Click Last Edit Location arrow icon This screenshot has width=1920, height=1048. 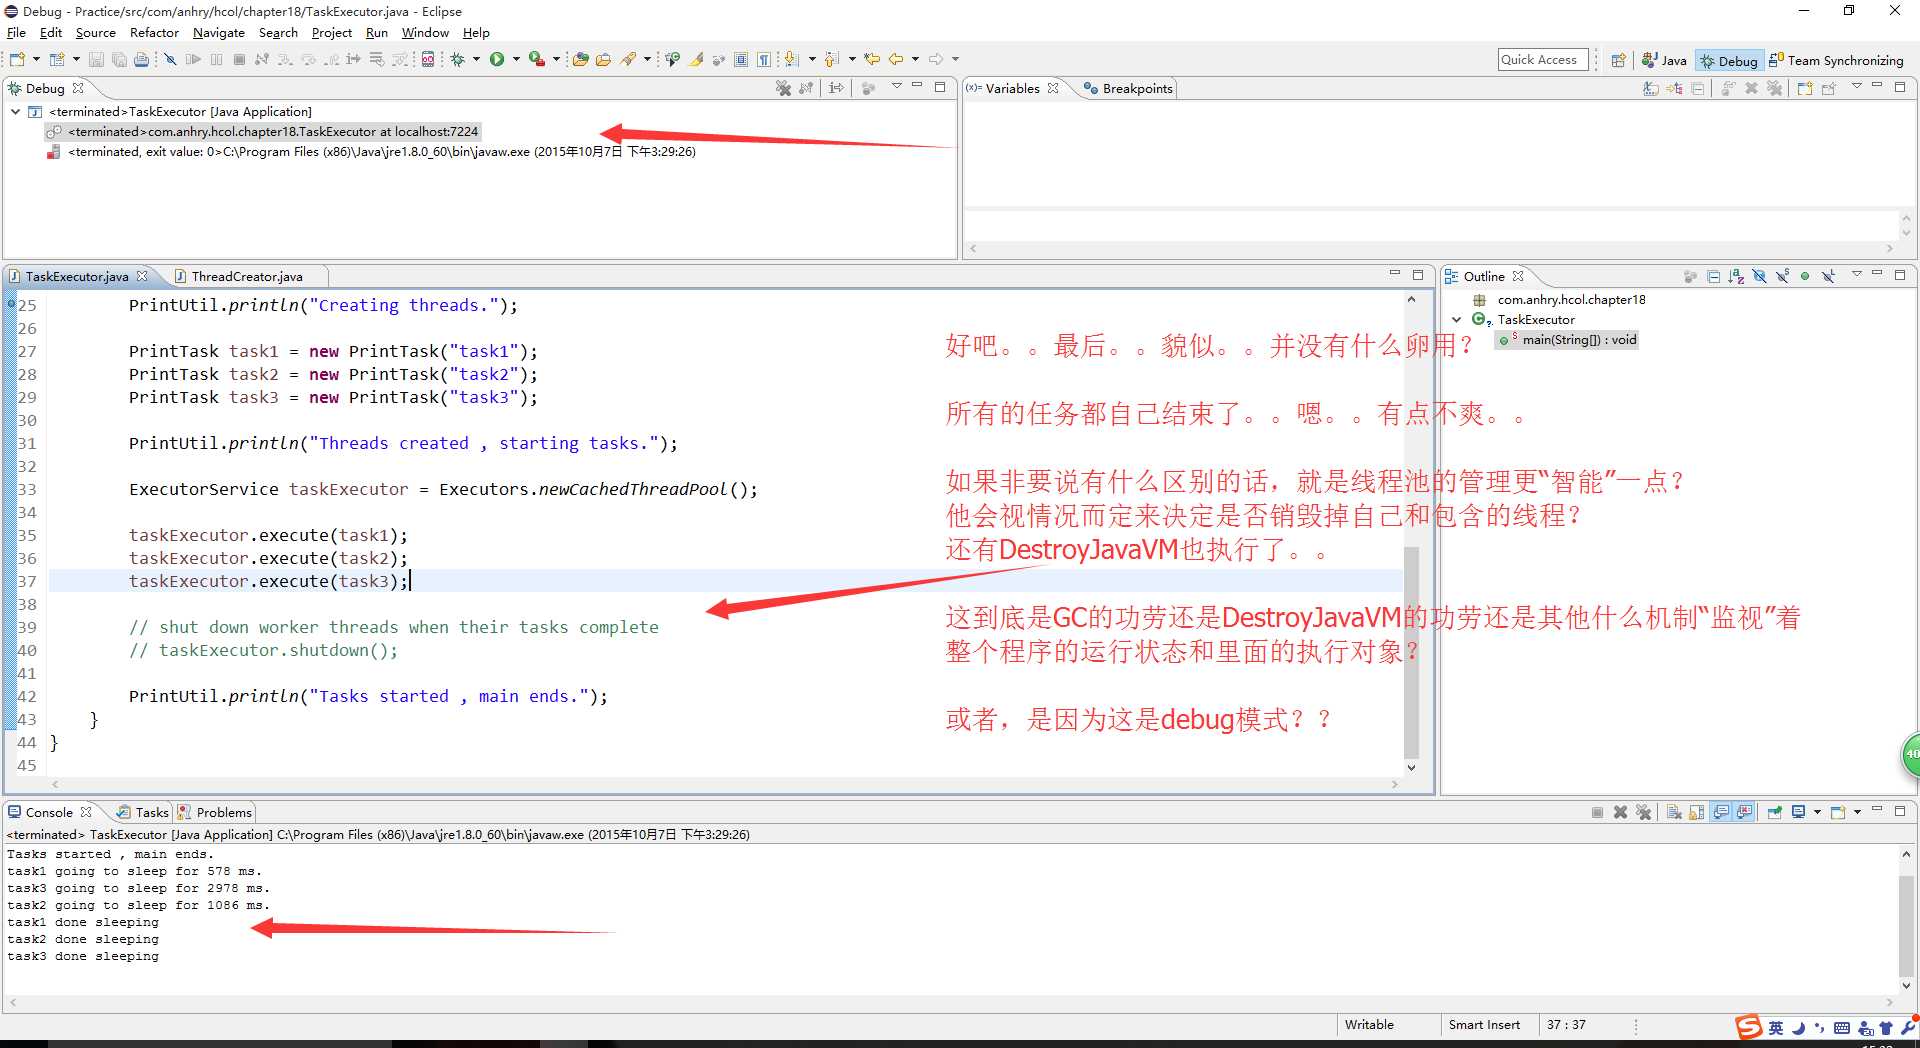(872, 59)
